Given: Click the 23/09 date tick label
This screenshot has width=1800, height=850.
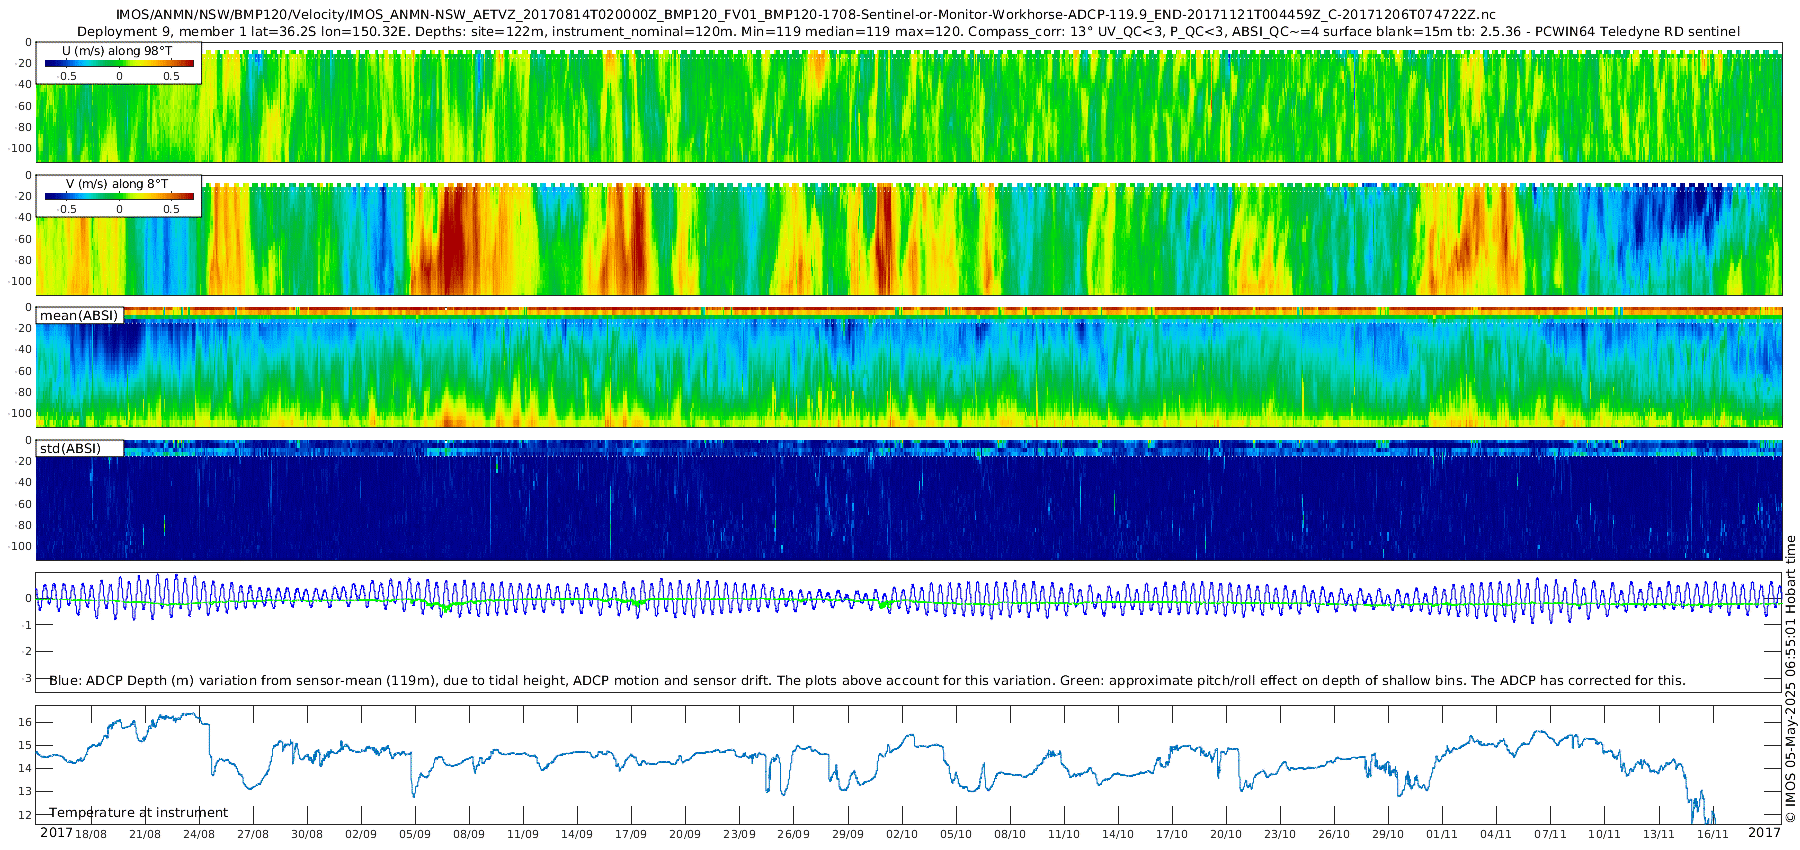Looking at the screenshot, I should [x=739, y=834].
